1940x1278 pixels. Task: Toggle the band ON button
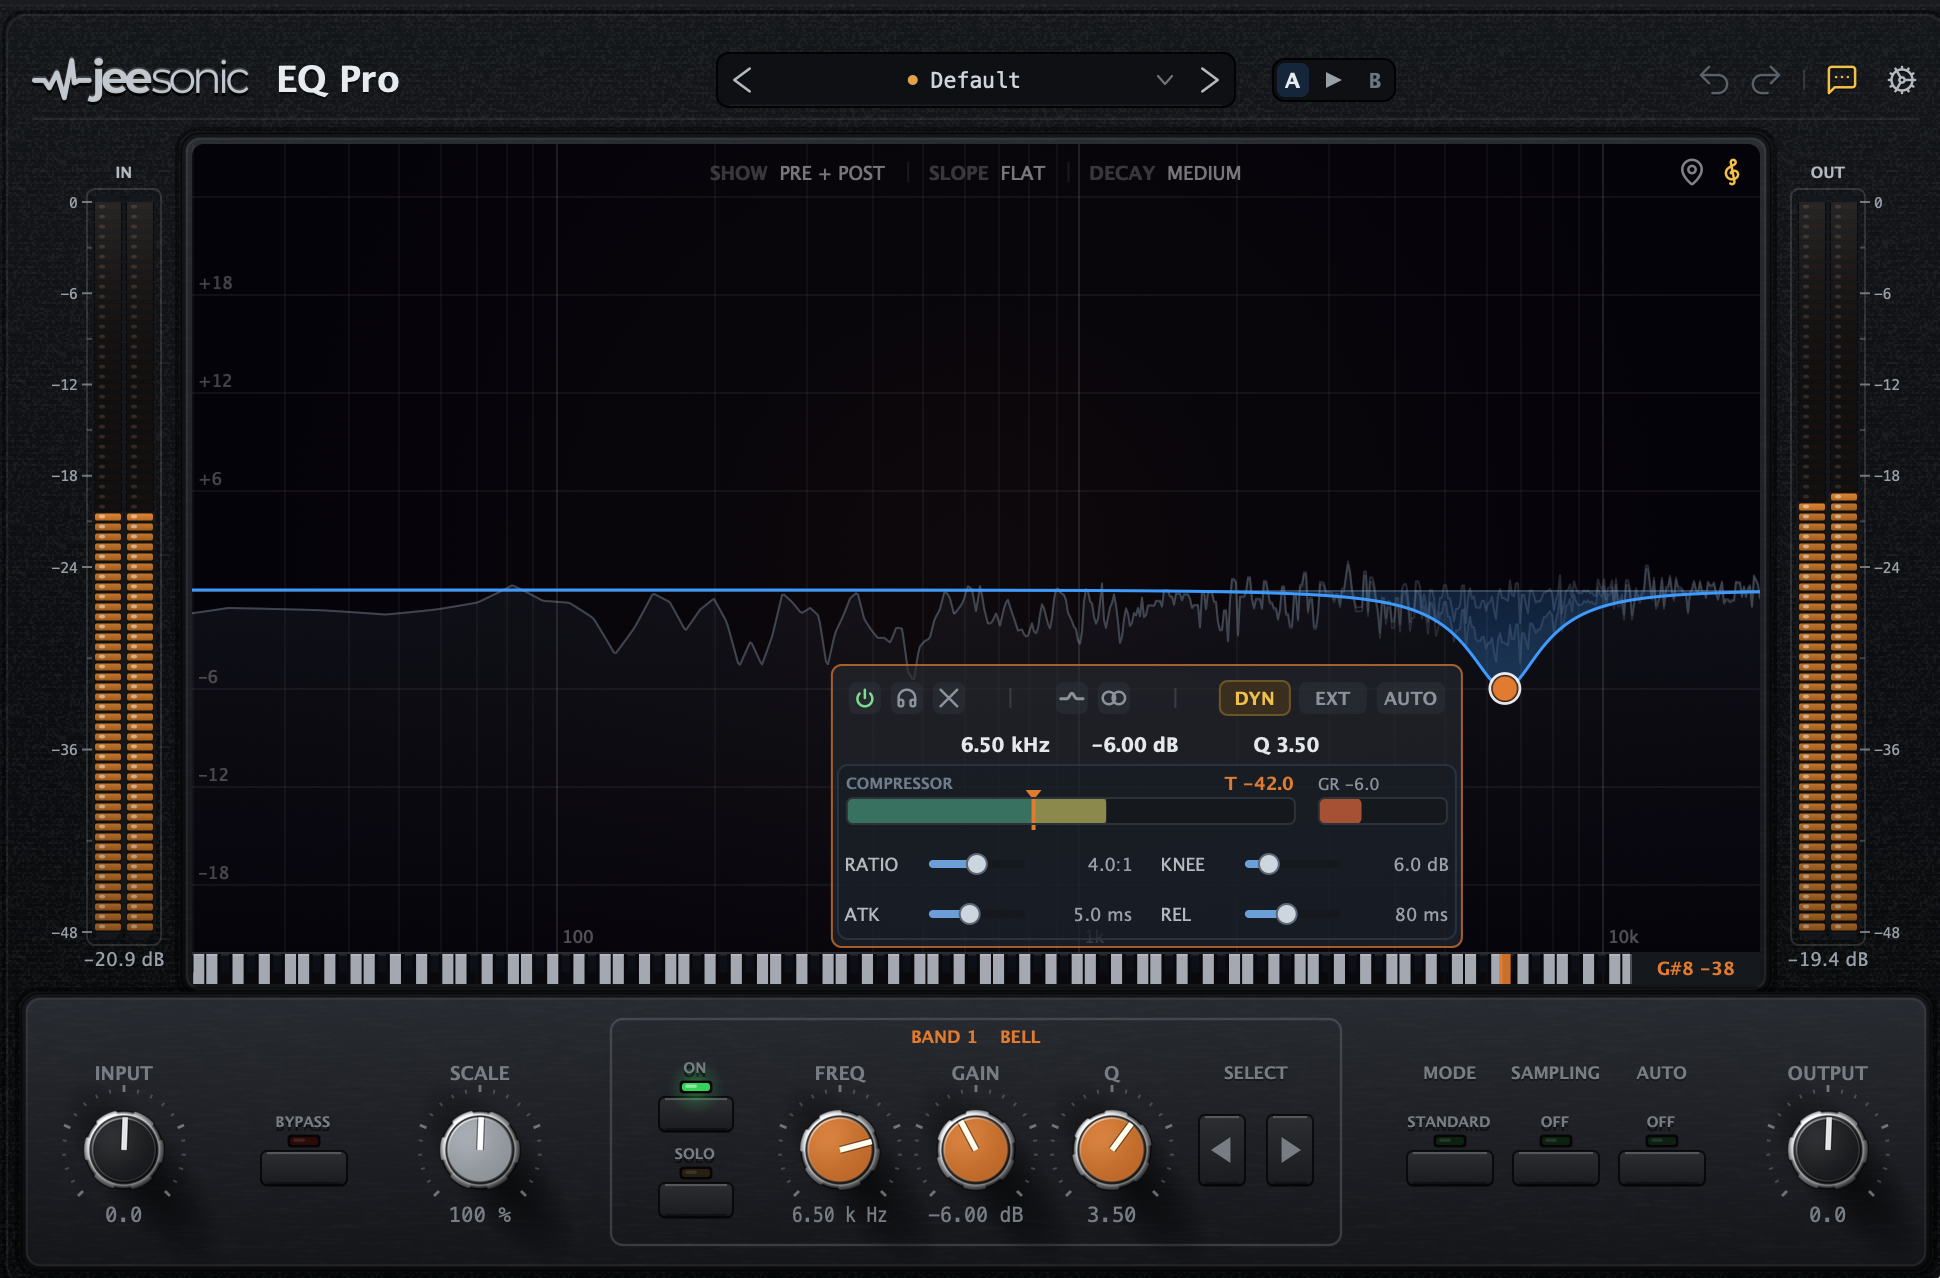click(695, 1113)
